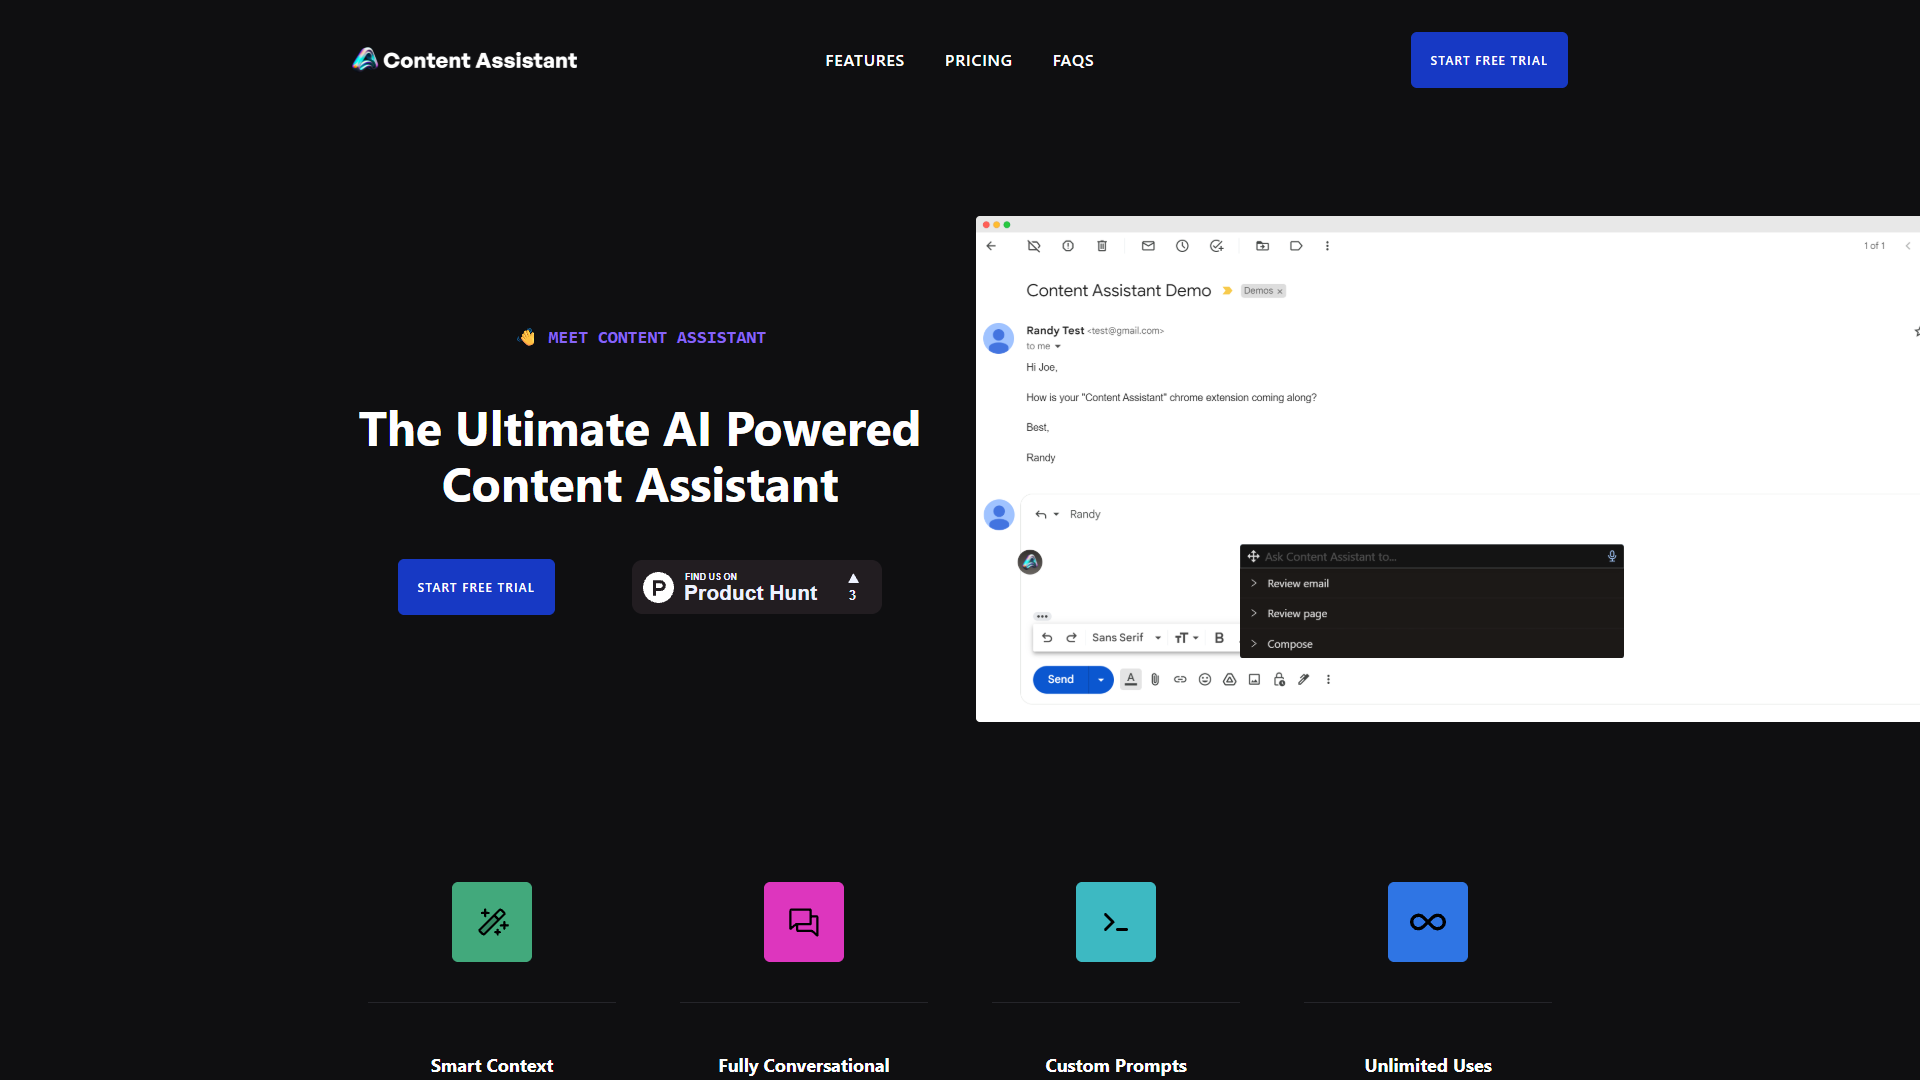
Task: Open the three-dot more menu in email toolbar
Action: [x=1327, y=246]
